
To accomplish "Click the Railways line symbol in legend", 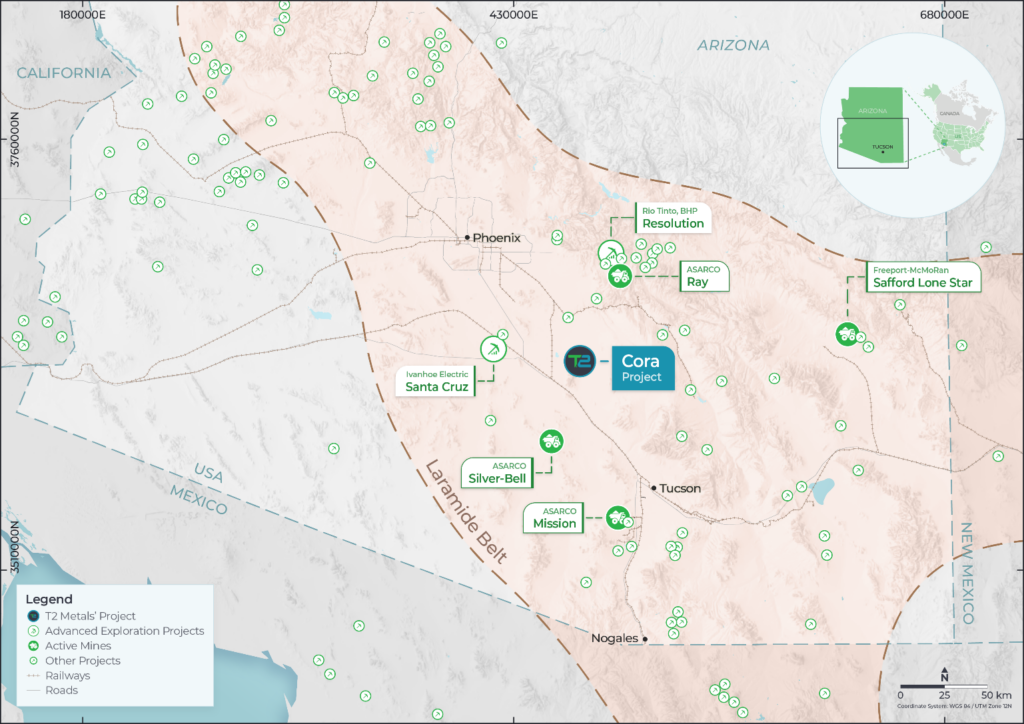I will coord(33,676).
